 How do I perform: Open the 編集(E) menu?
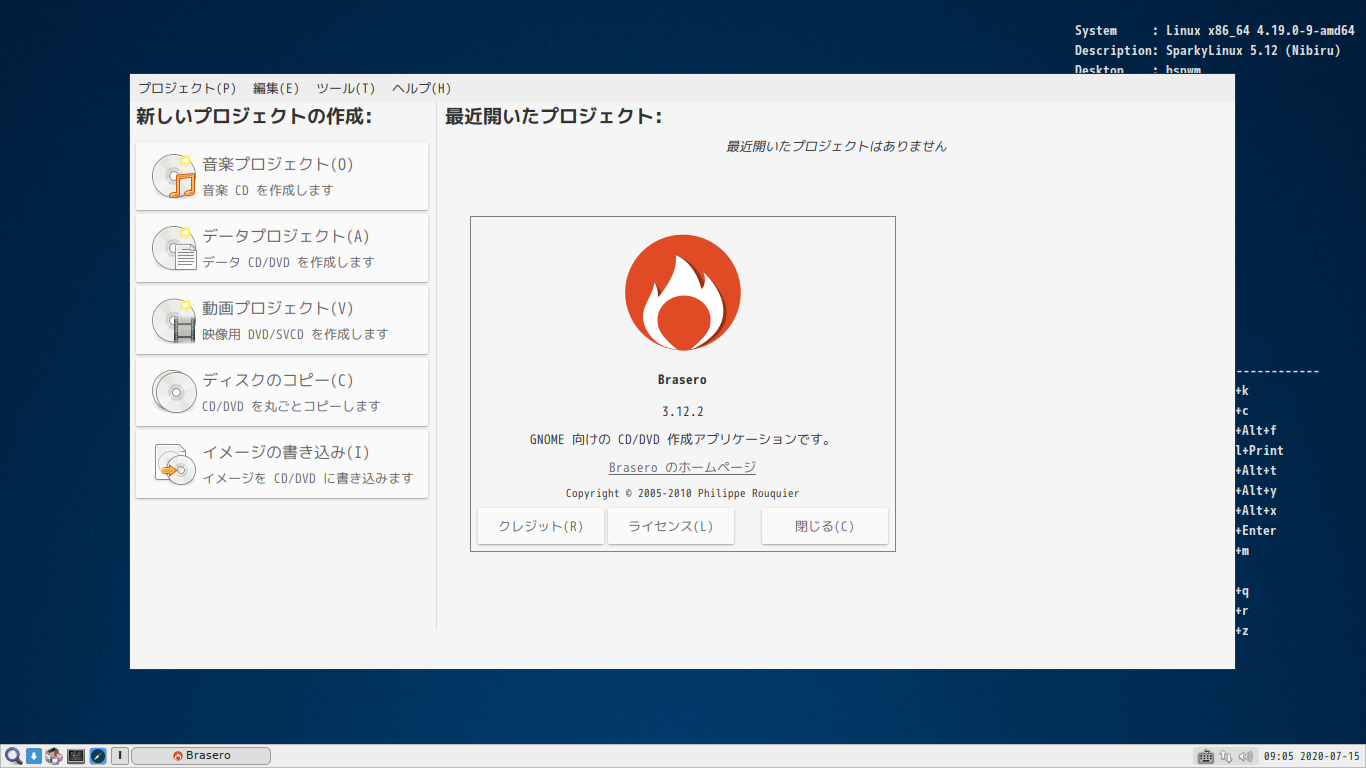[x=276, y=88]
